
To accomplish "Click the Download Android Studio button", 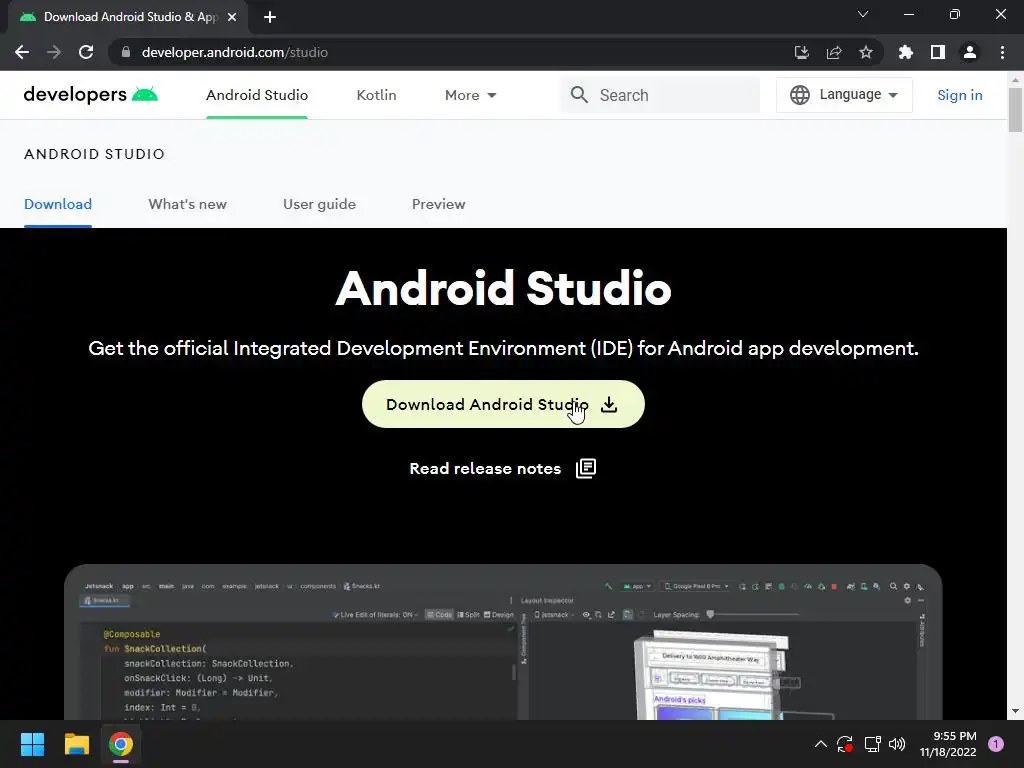I will [503, 404].
